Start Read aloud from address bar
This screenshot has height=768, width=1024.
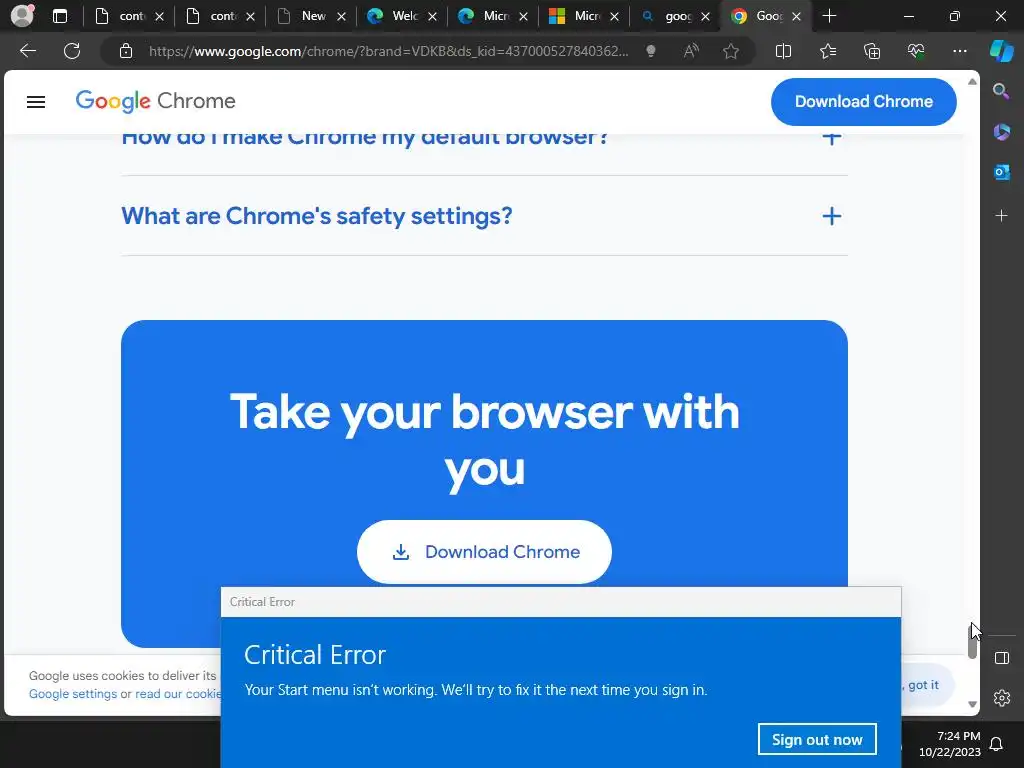(691, 51)
